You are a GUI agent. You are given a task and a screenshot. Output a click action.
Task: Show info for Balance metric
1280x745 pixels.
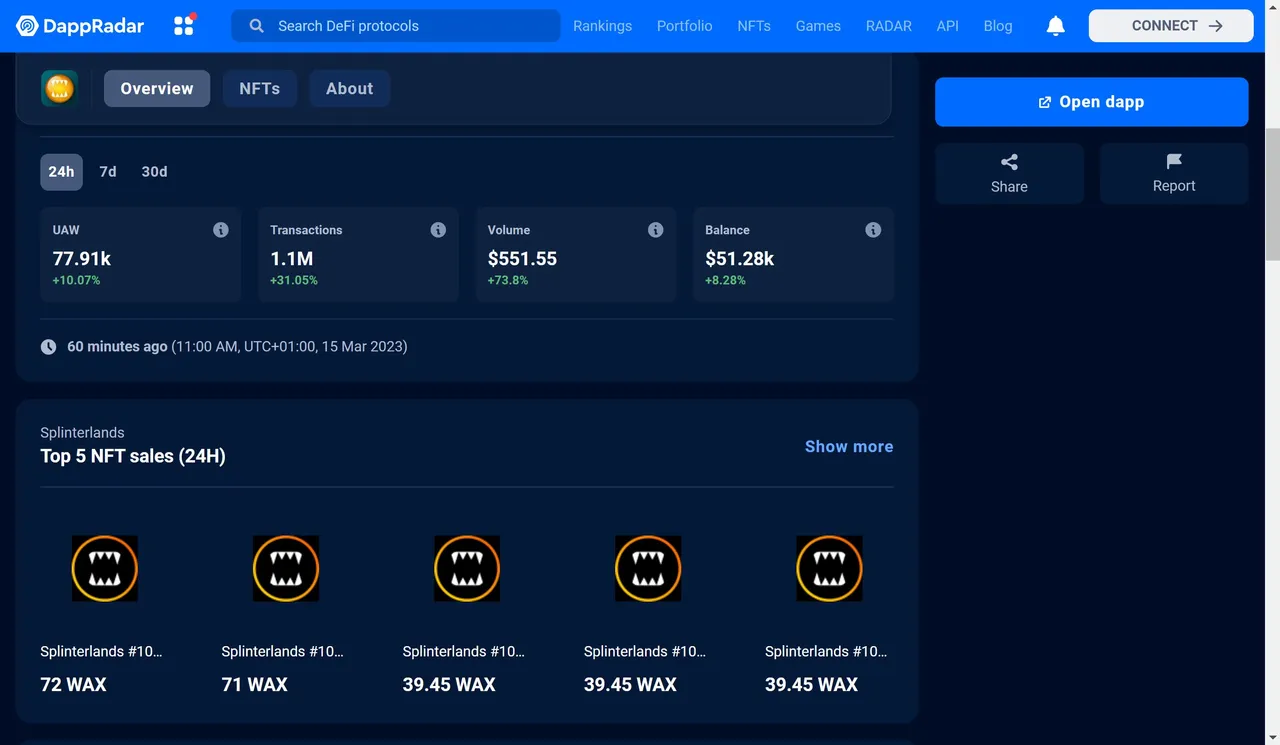point(873,230)
